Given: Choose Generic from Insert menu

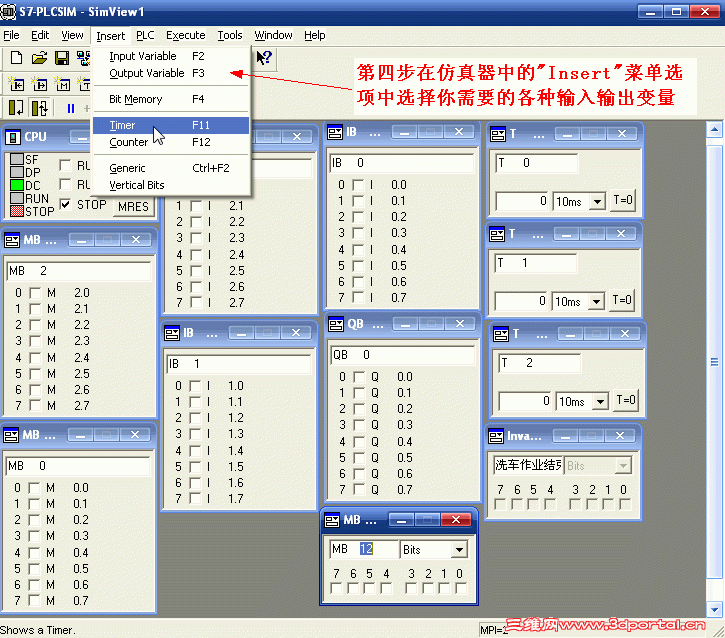Looking at the screenshot, I should (171, 168).
